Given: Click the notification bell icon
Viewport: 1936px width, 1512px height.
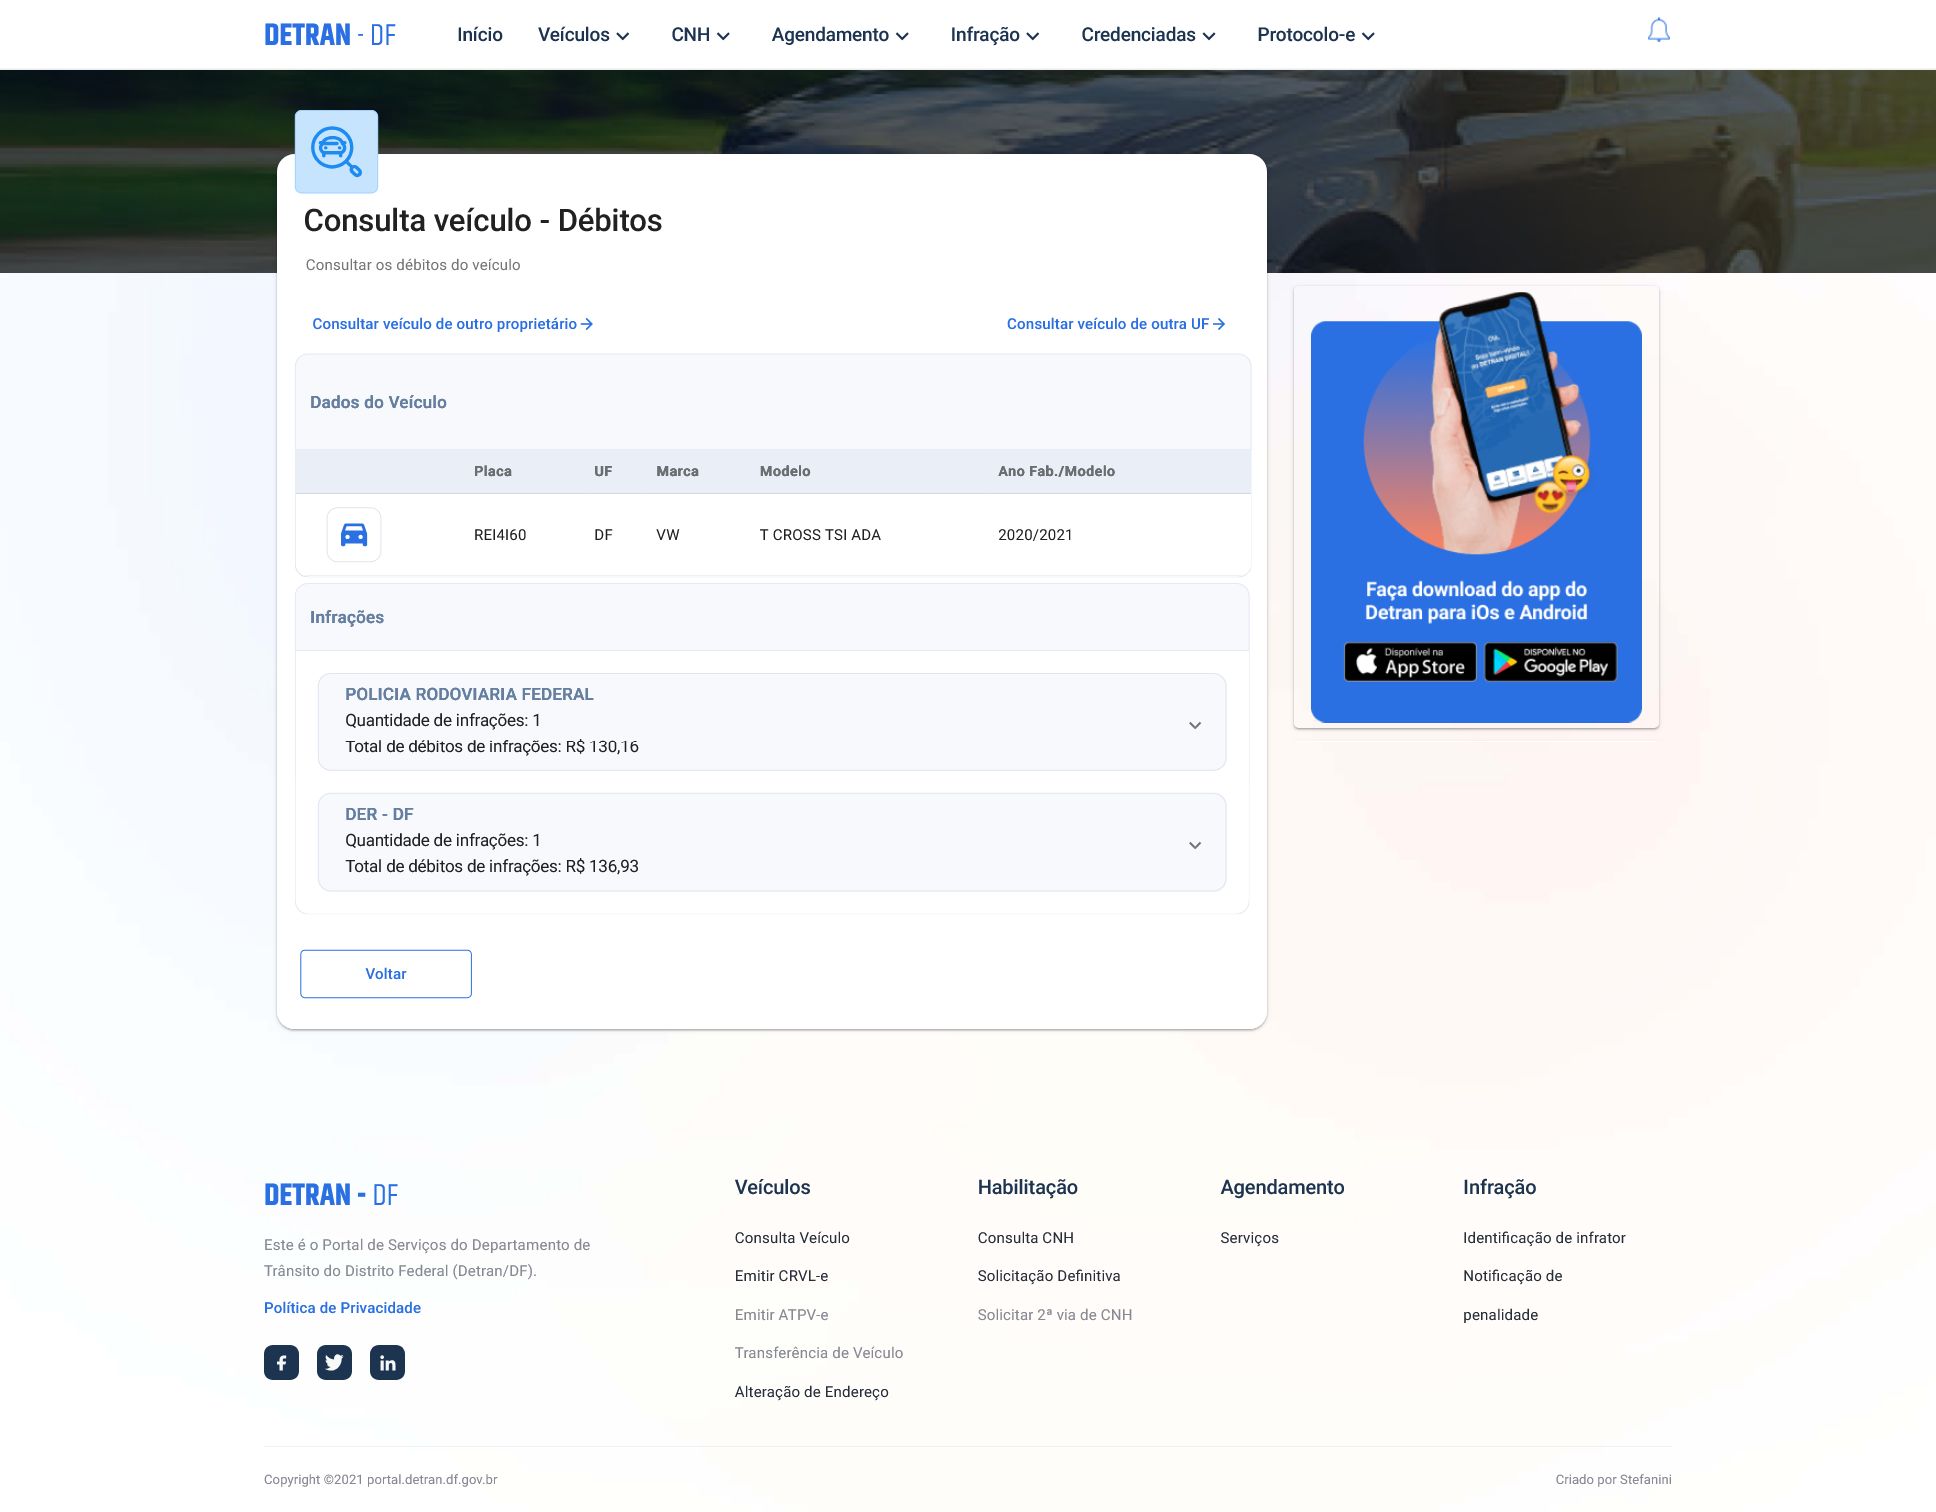Looking at the screenshot, I should [1658, 32].
